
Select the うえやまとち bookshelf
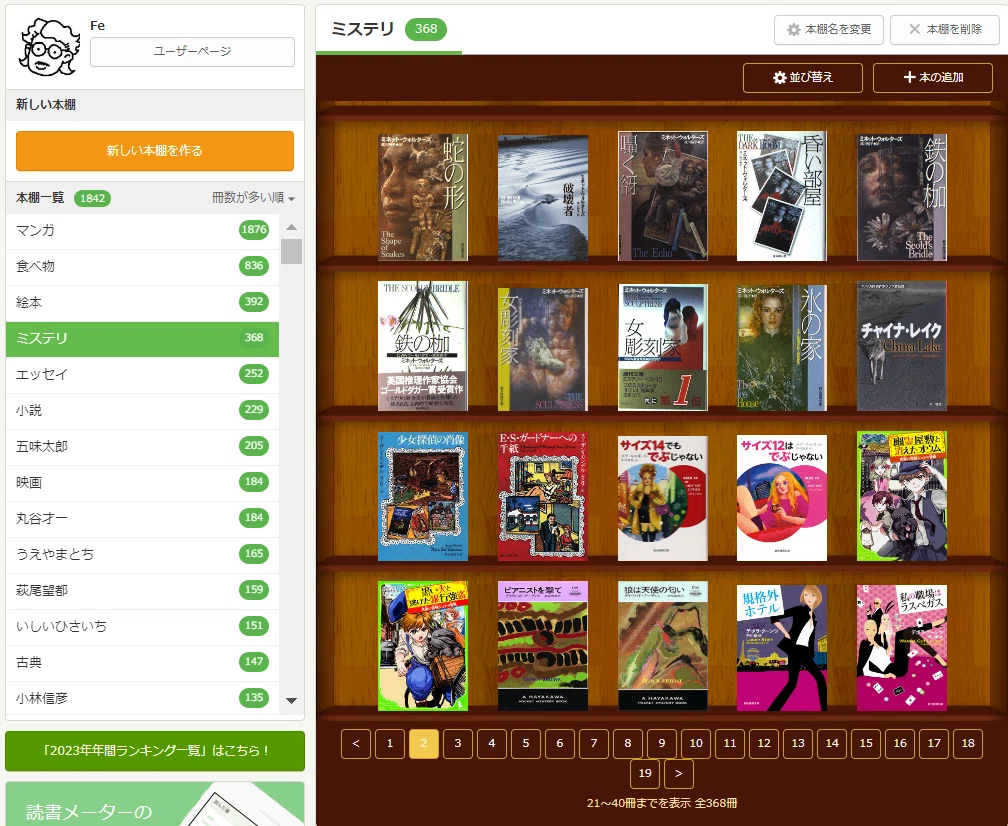143,554
